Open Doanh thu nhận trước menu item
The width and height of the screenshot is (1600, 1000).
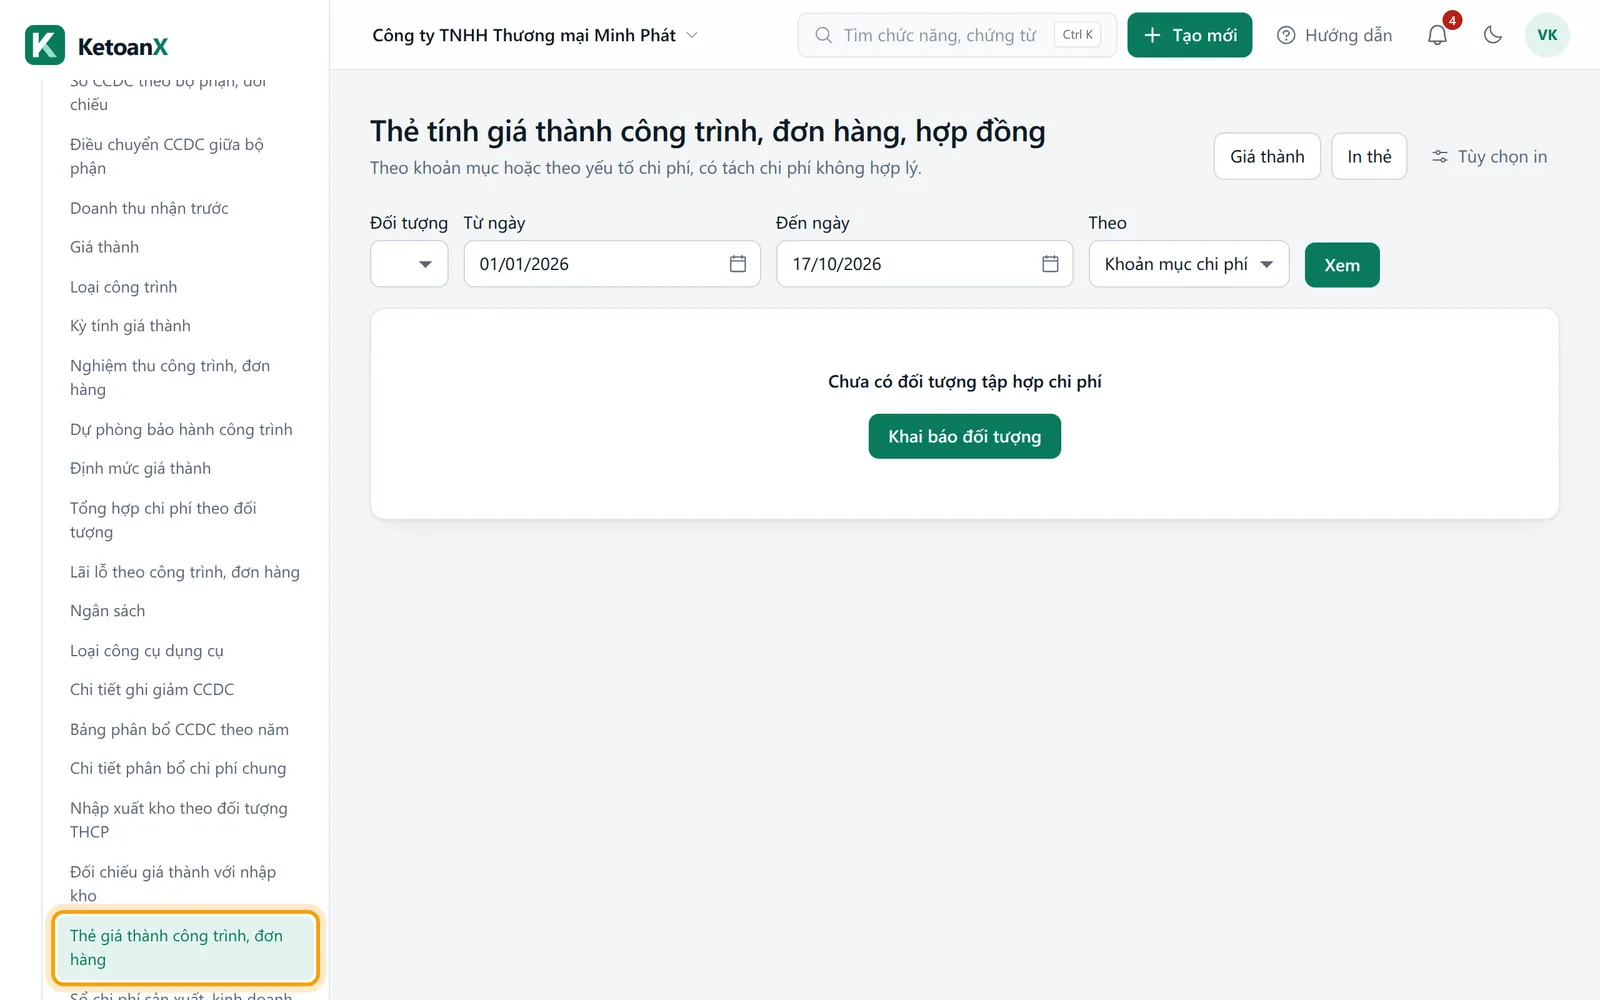point(184,208)
